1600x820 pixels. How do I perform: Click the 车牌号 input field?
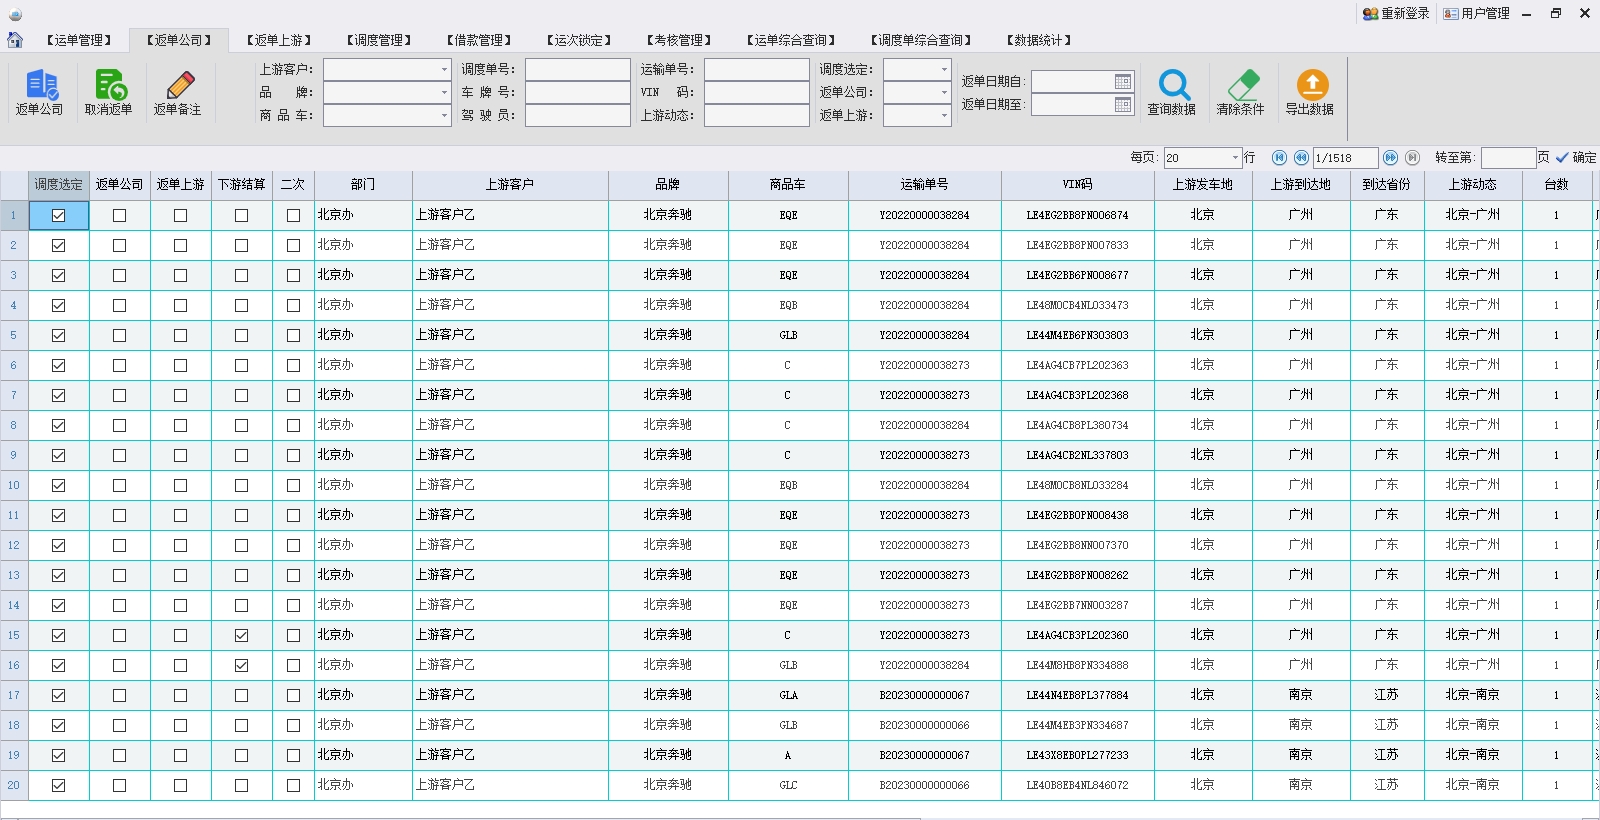coord(578,92)
